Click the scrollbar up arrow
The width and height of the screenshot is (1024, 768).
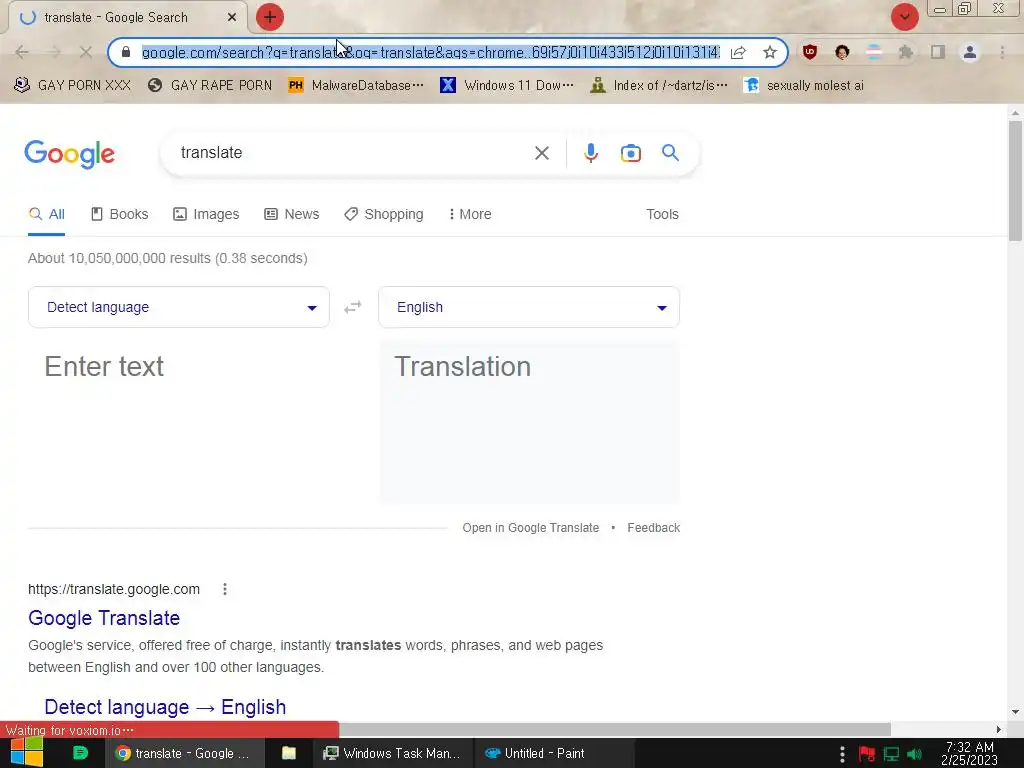pyautogui.click(x=1015, y=113)
